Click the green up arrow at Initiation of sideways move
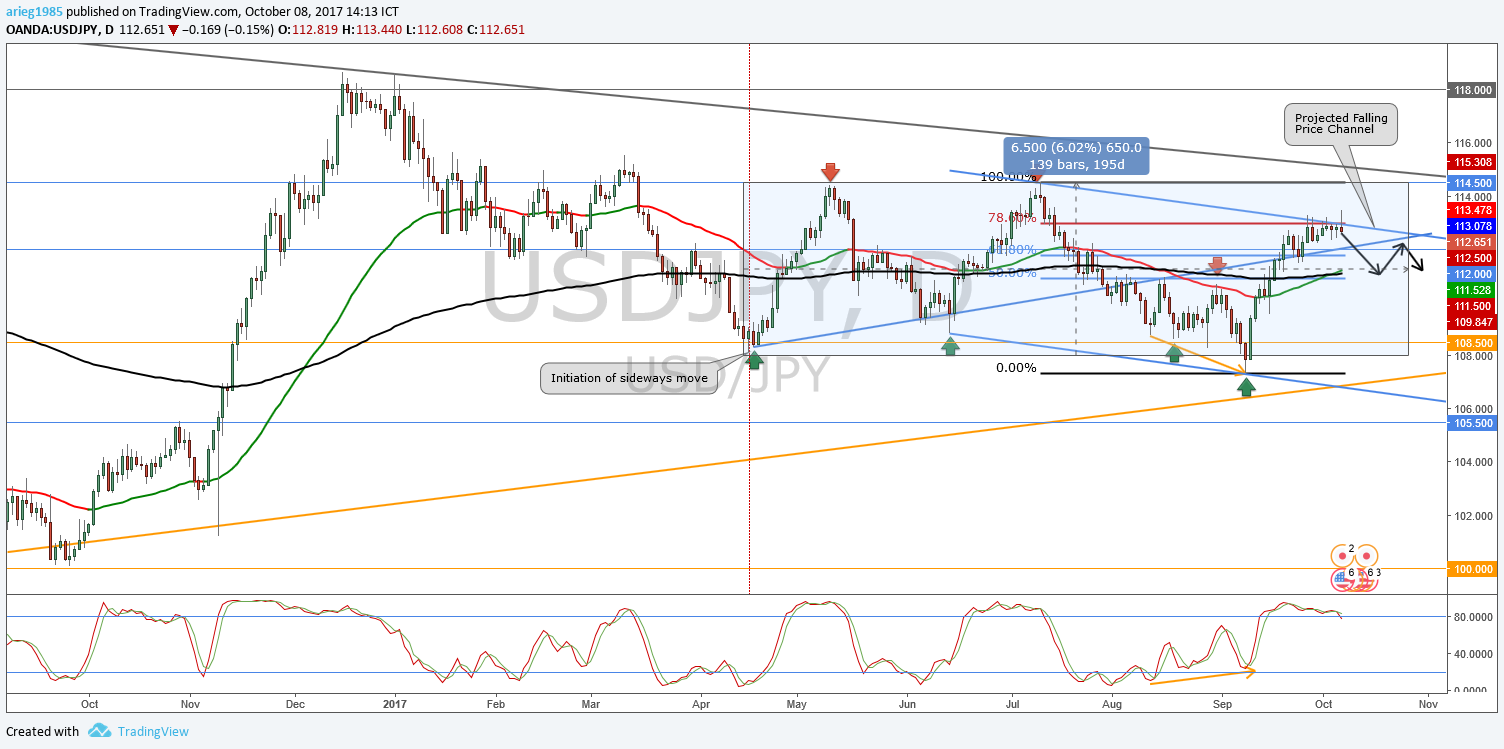 pos(754,361)
